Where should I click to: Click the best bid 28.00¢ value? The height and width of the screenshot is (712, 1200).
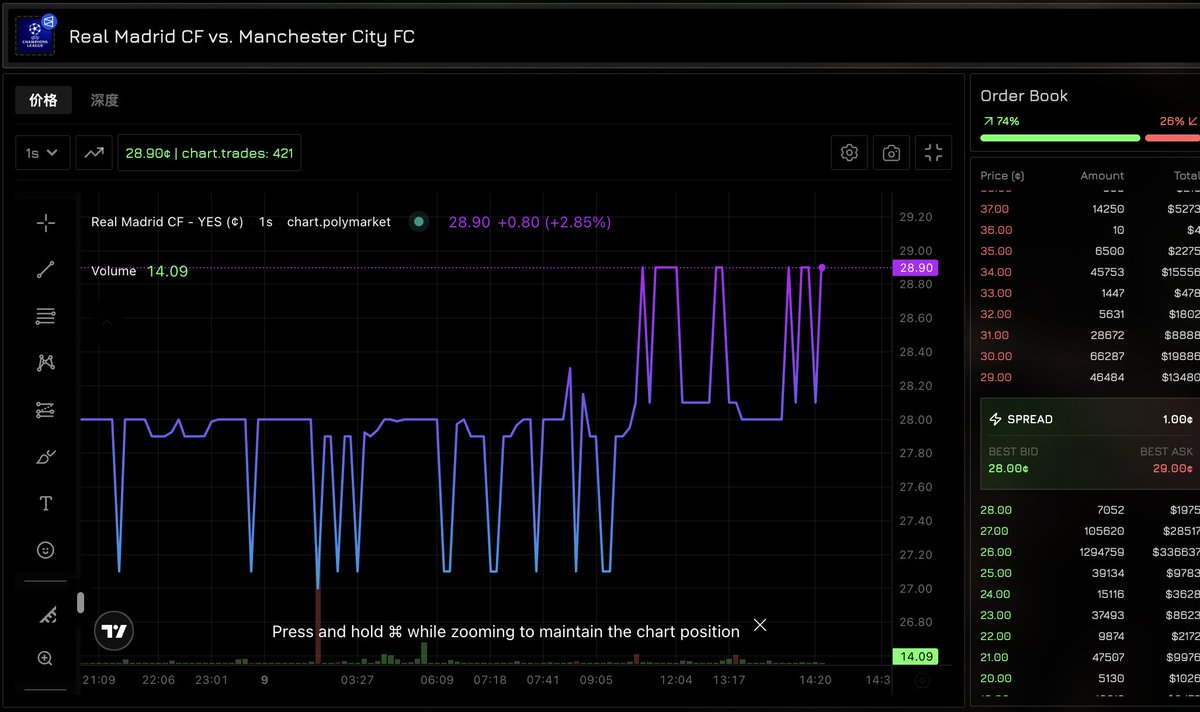click(x=1008, y=468)
